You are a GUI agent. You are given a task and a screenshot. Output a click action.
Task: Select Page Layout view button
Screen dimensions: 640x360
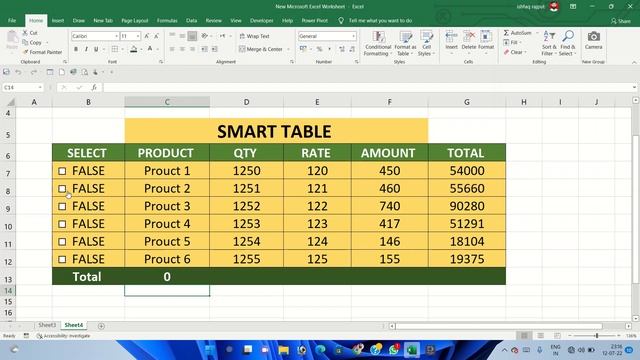point(540,336)
